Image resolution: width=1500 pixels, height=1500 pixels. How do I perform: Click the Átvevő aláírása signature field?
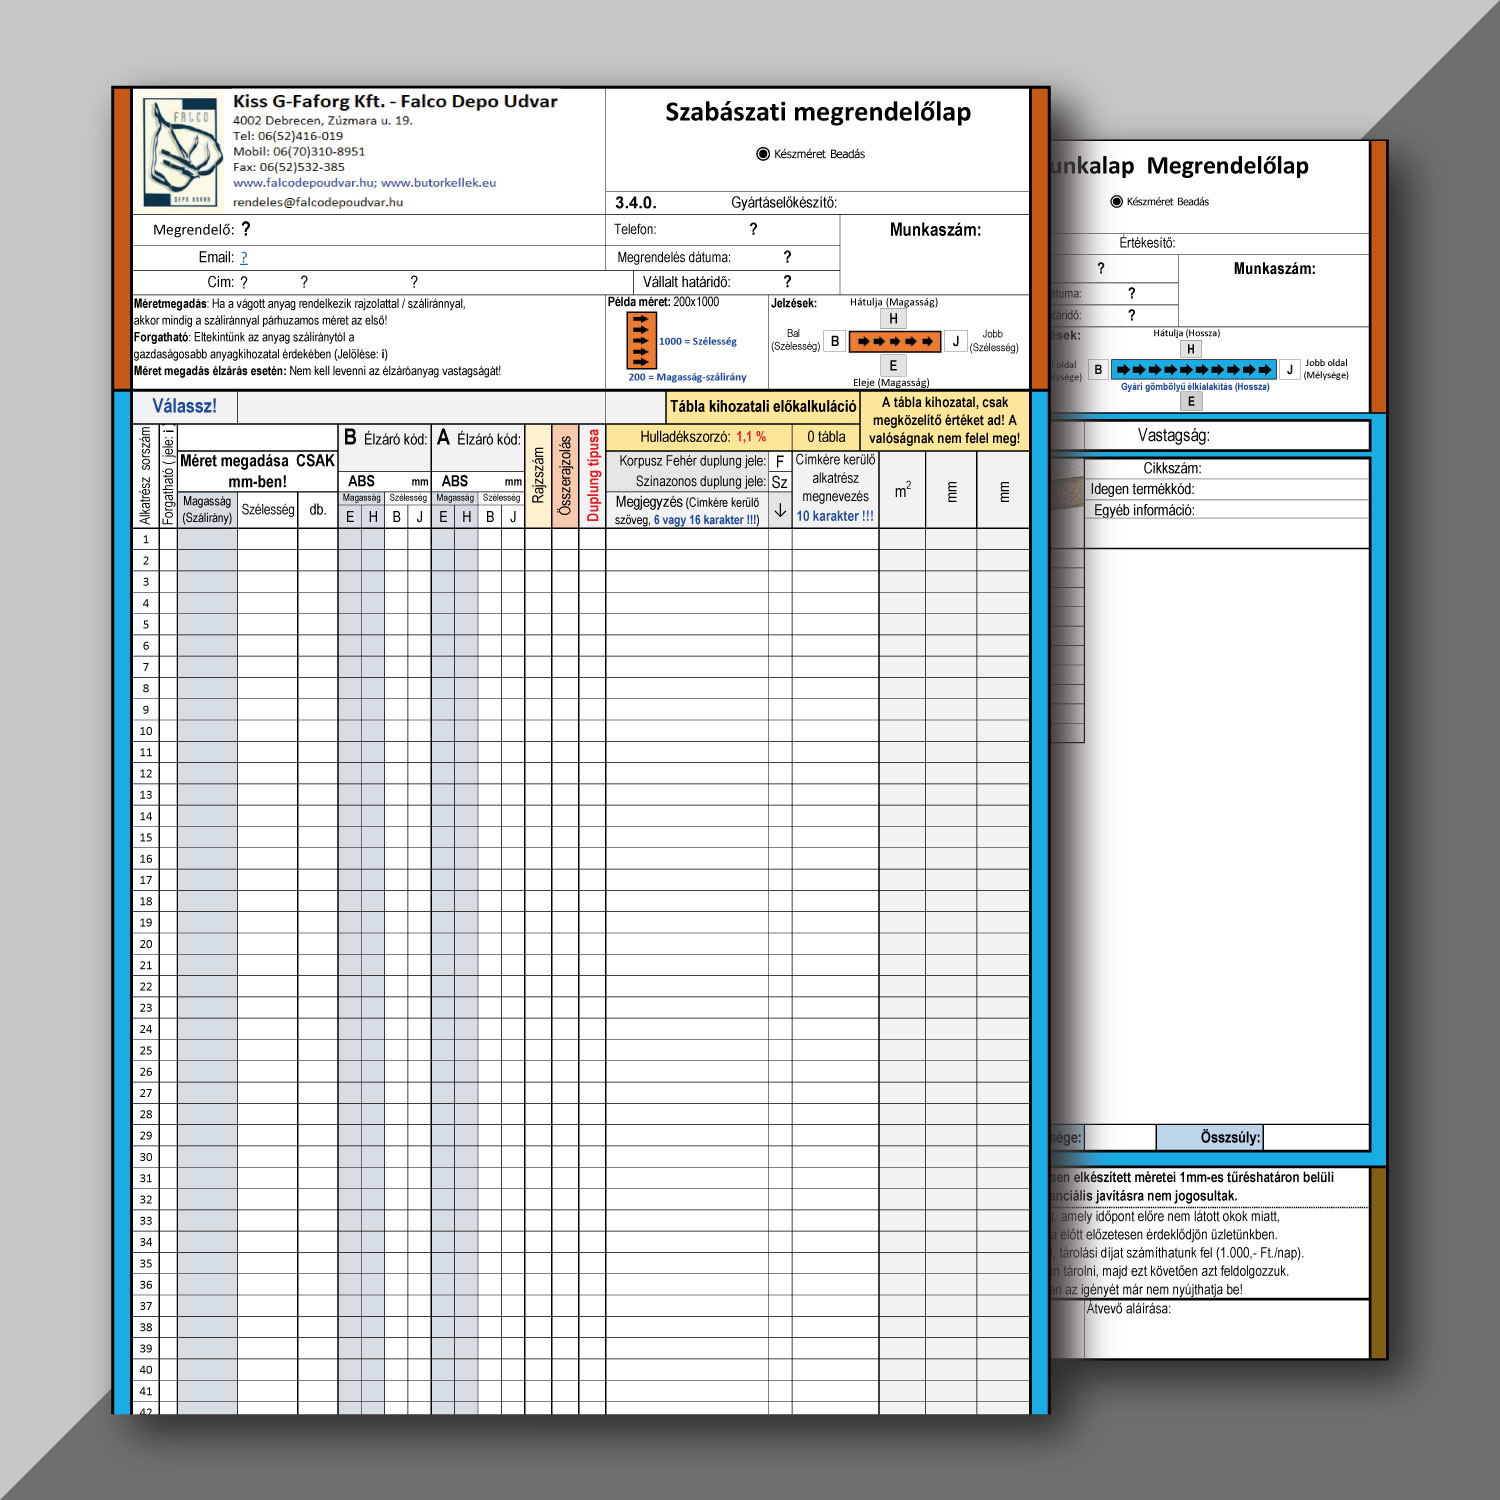pyautogui.click(x=1226, y=1328)
